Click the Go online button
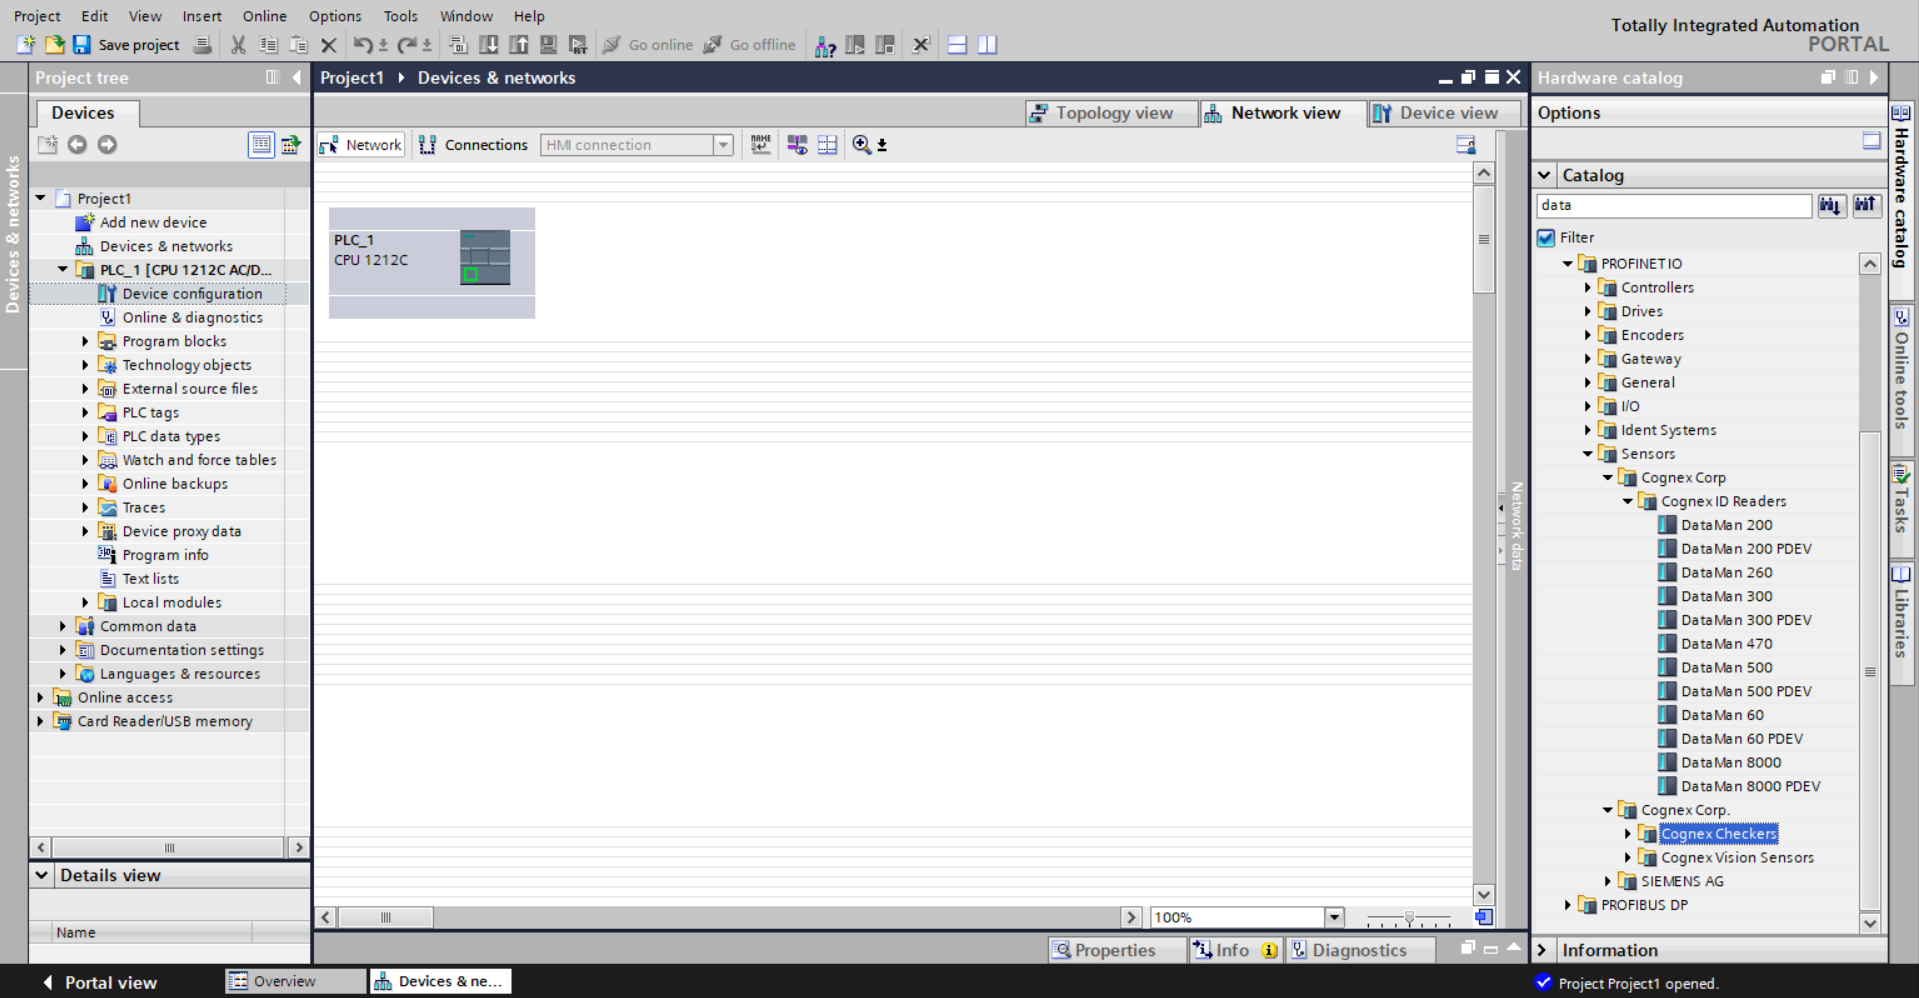 [x=648, y=45]
